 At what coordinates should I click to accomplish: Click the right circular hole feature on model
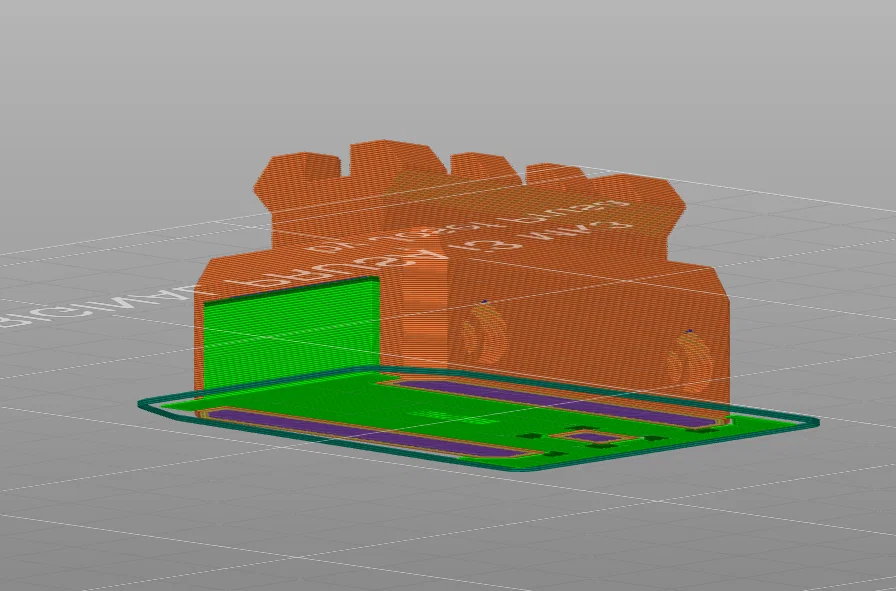(x=690, y=362)
